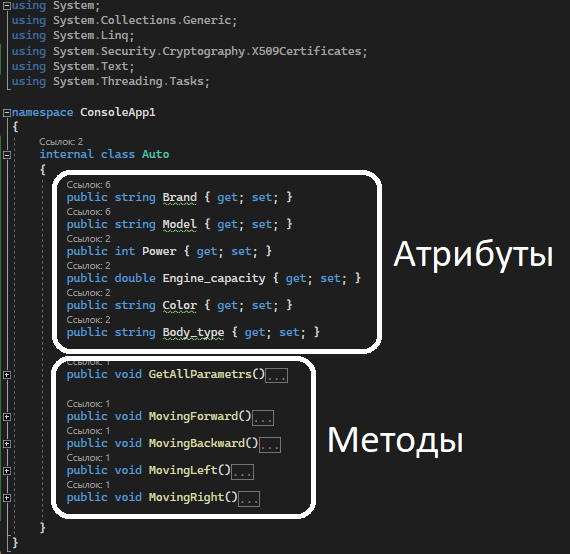Open the references link above Body_type property

(88, 320)
